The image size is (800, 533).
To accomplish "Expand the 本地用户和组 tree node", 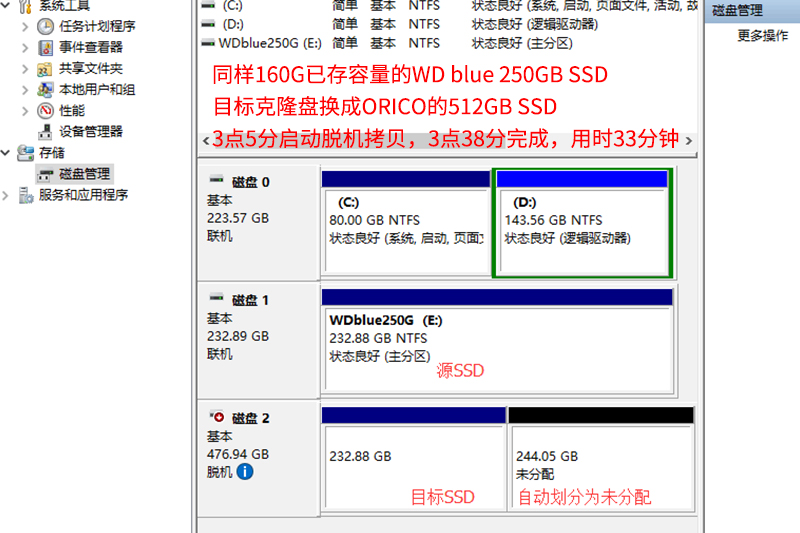I will (24, 90).
